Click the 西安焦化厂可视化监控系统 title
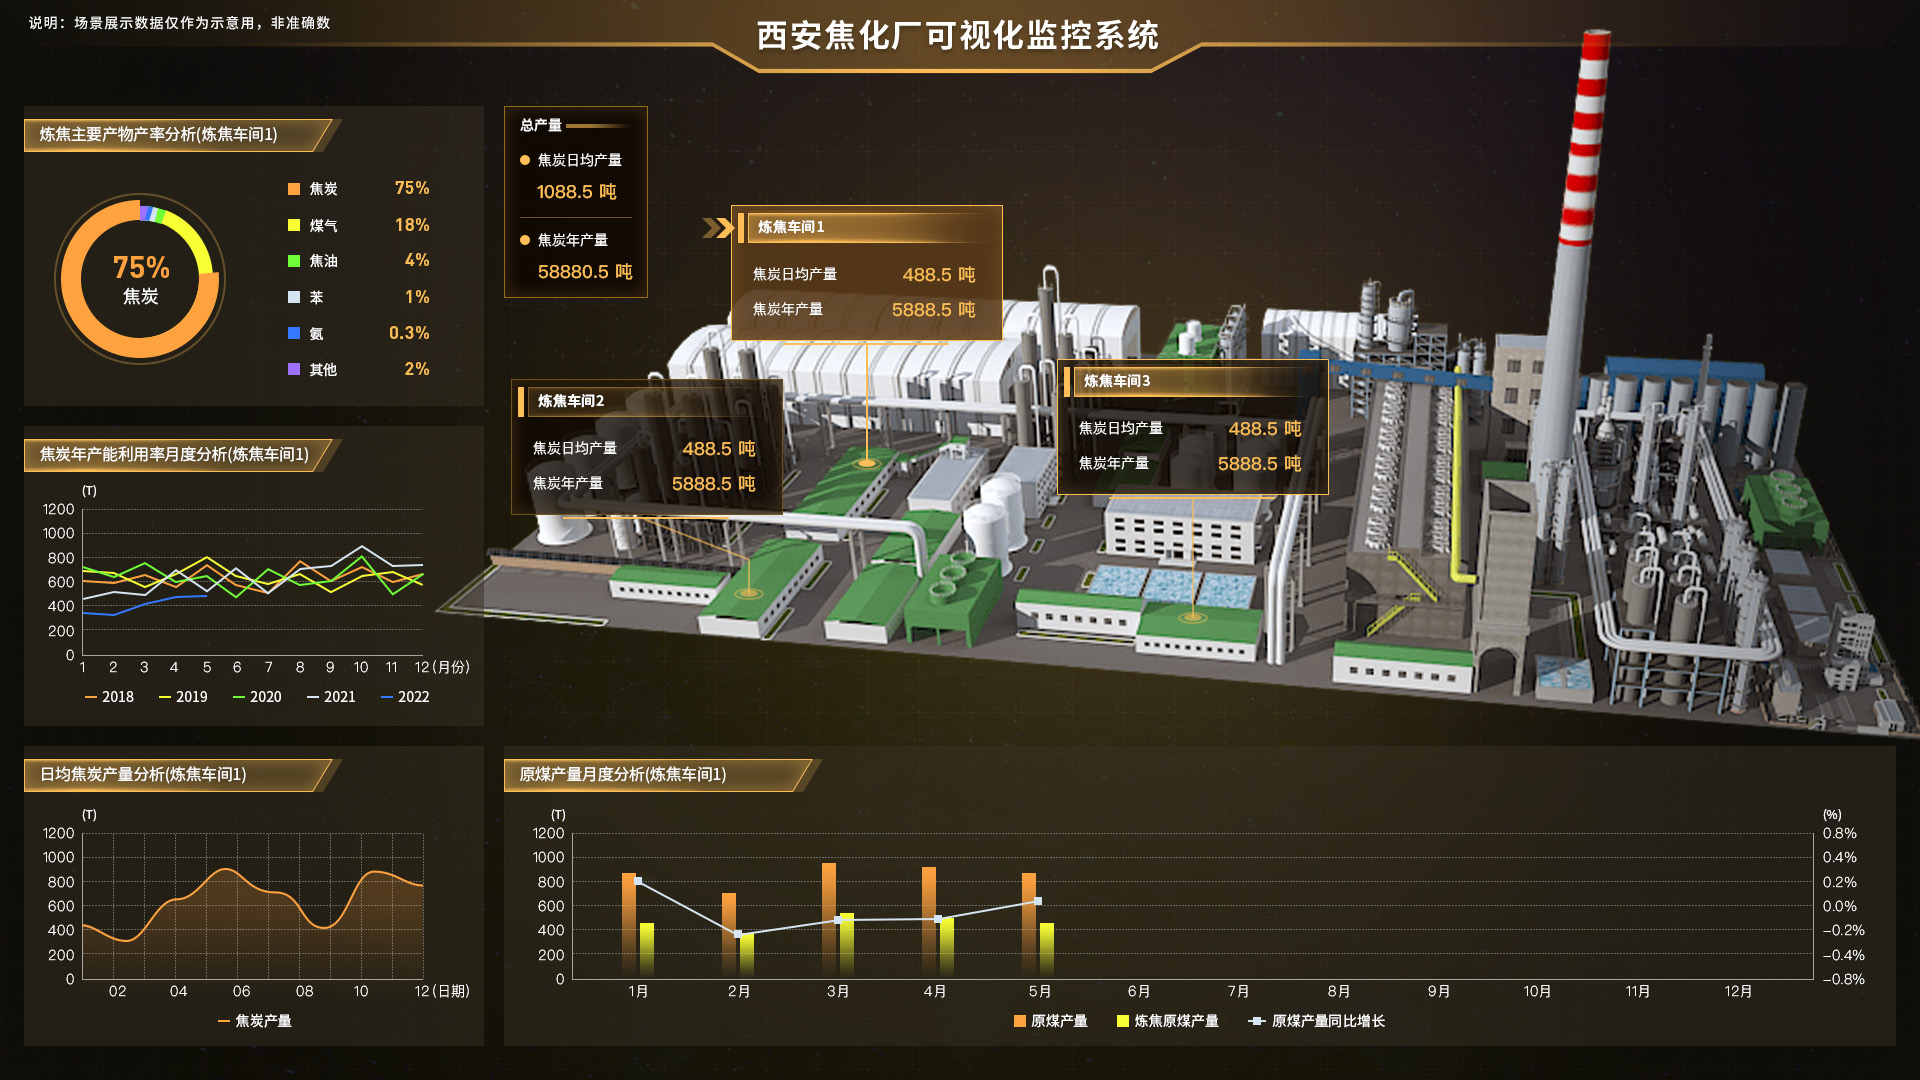Screen dimensions: 1920x1080 (957, 36)
